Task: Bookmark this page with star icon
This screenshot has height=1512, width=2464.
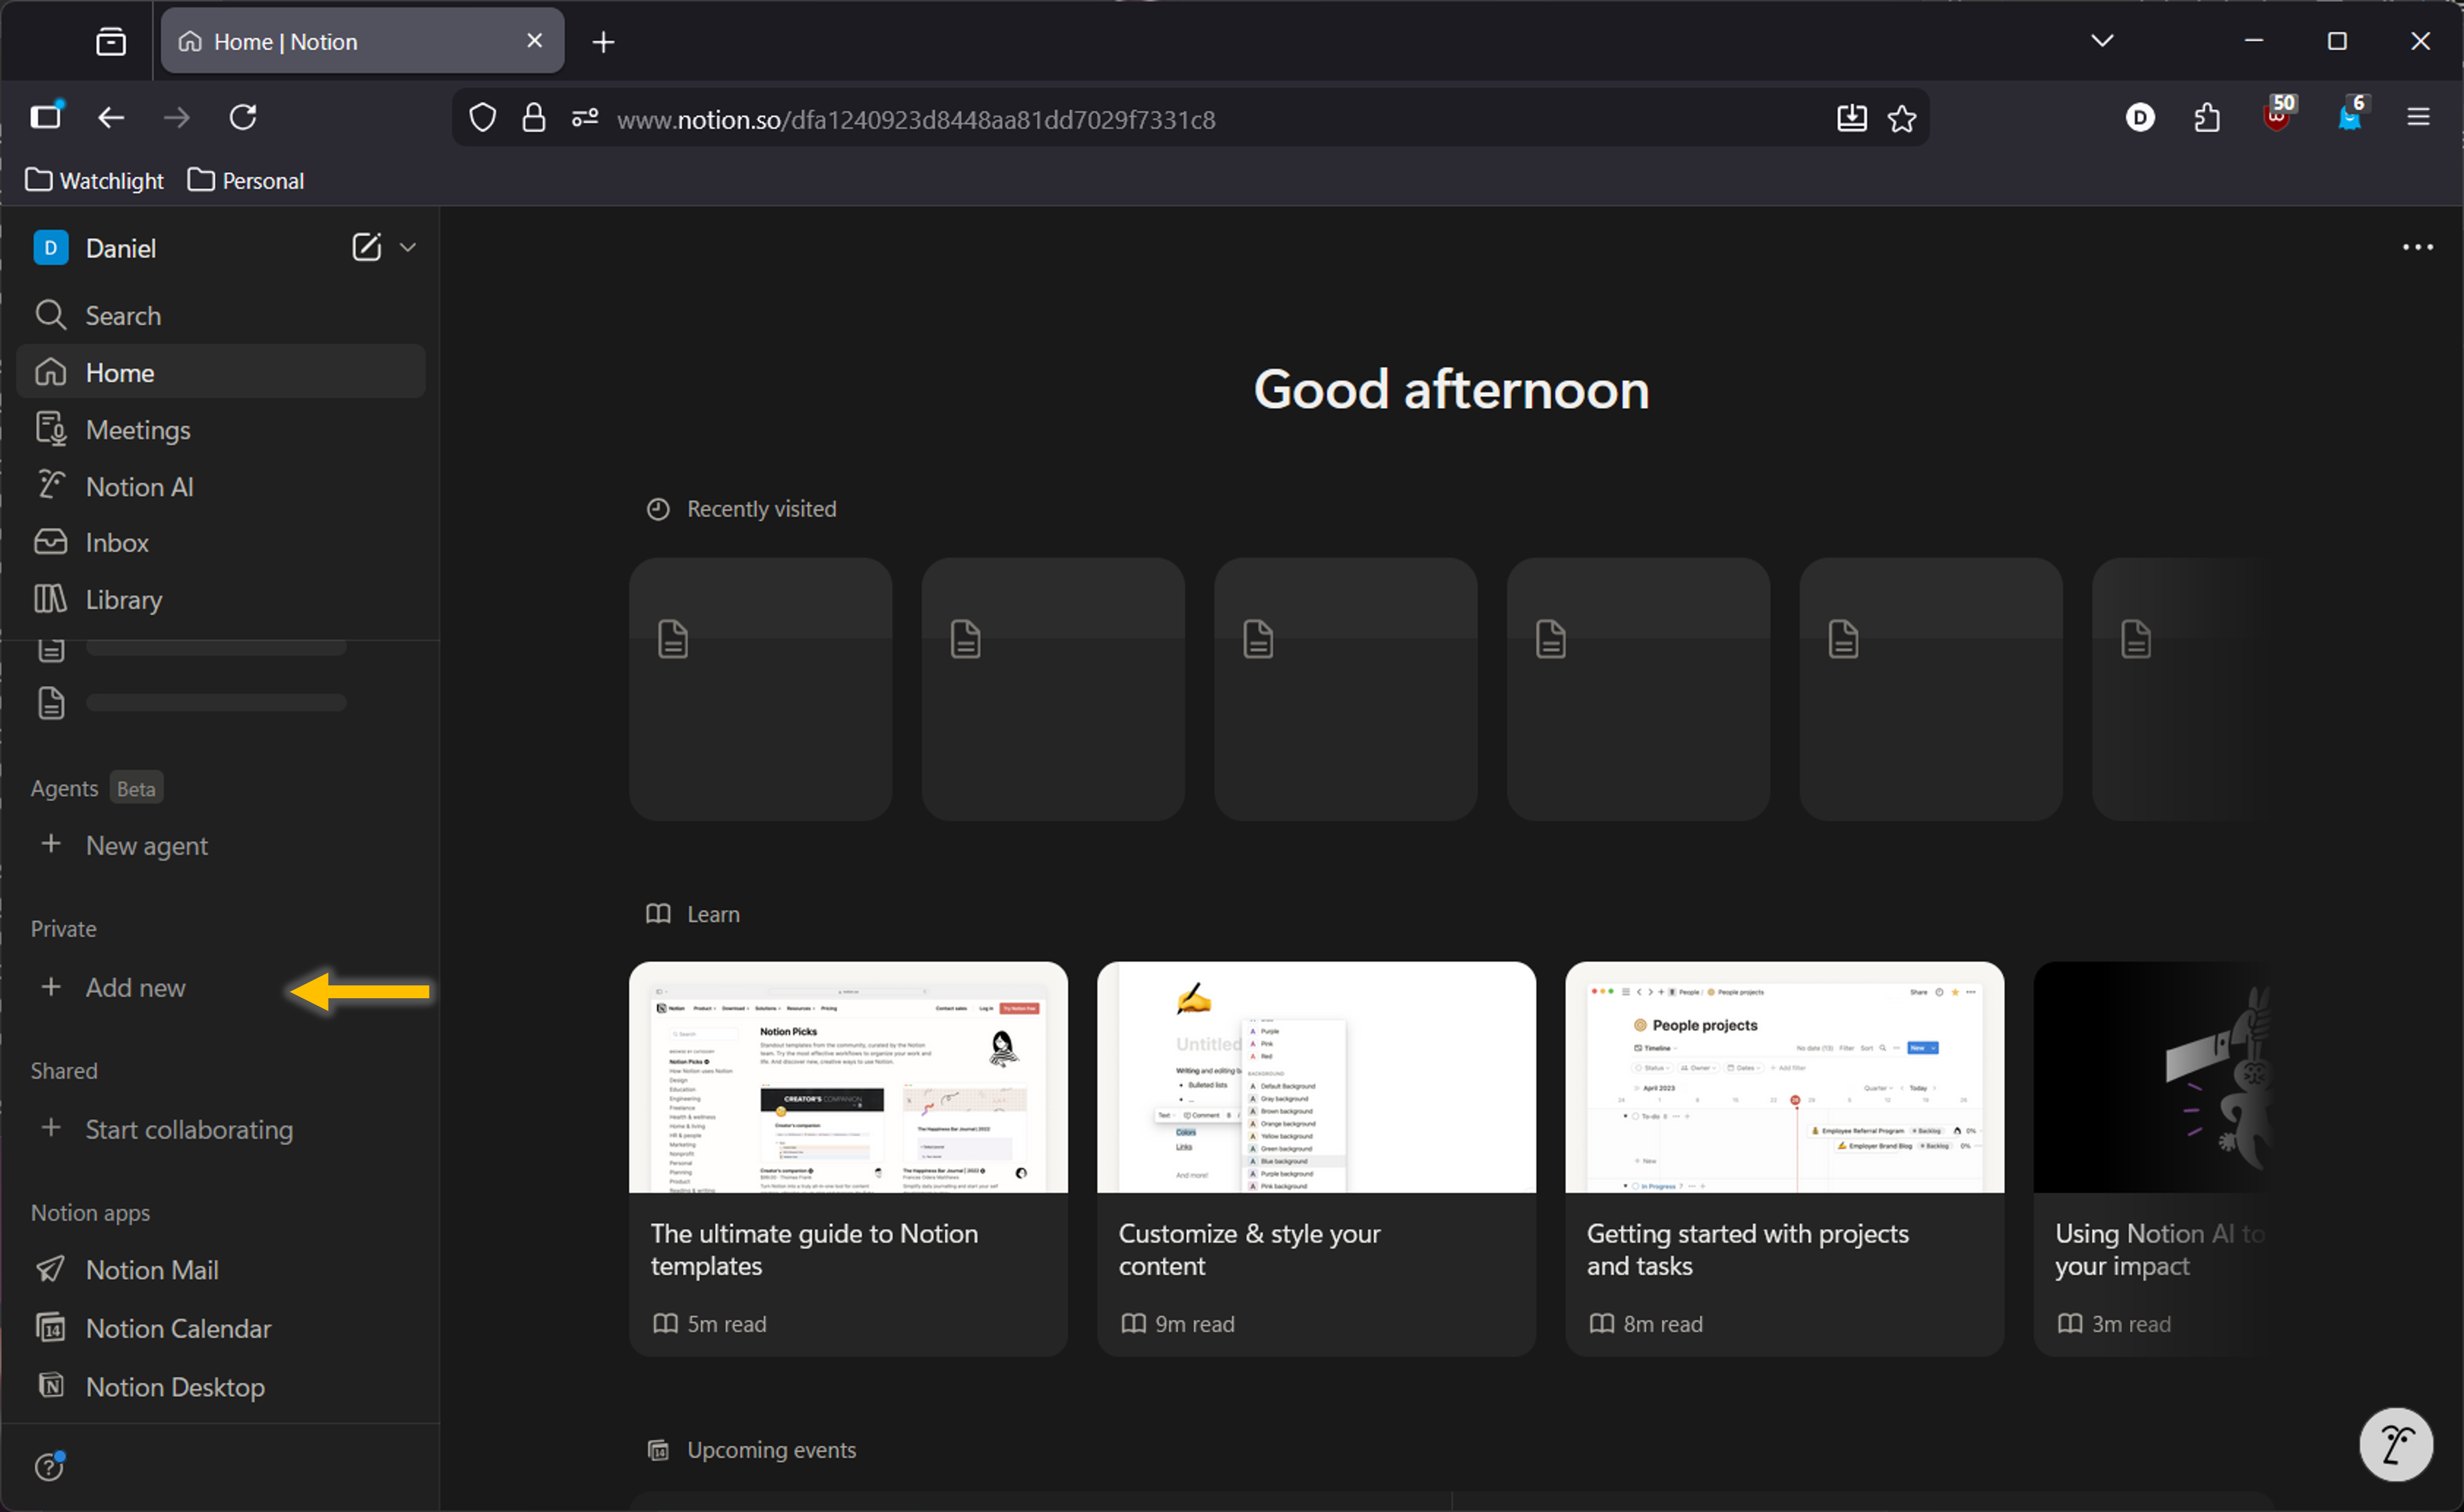Action: point(1901,119)
